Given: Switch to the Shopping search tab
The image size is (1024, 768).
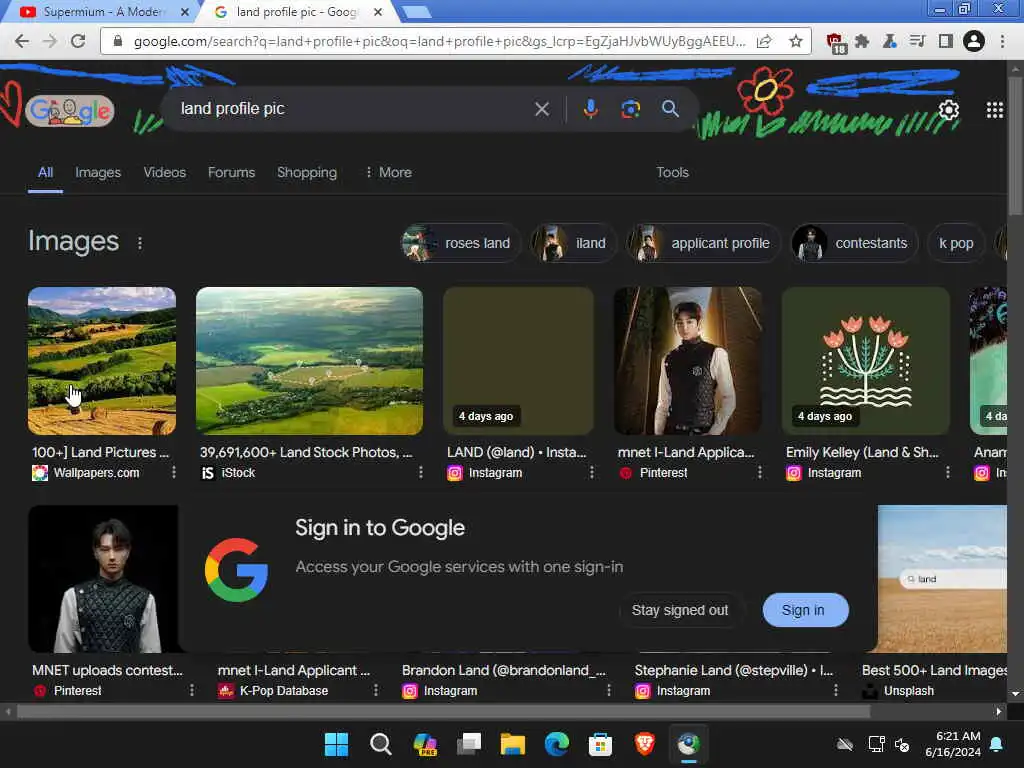Looking at the screenshot, I should click(x=307, y=172).
